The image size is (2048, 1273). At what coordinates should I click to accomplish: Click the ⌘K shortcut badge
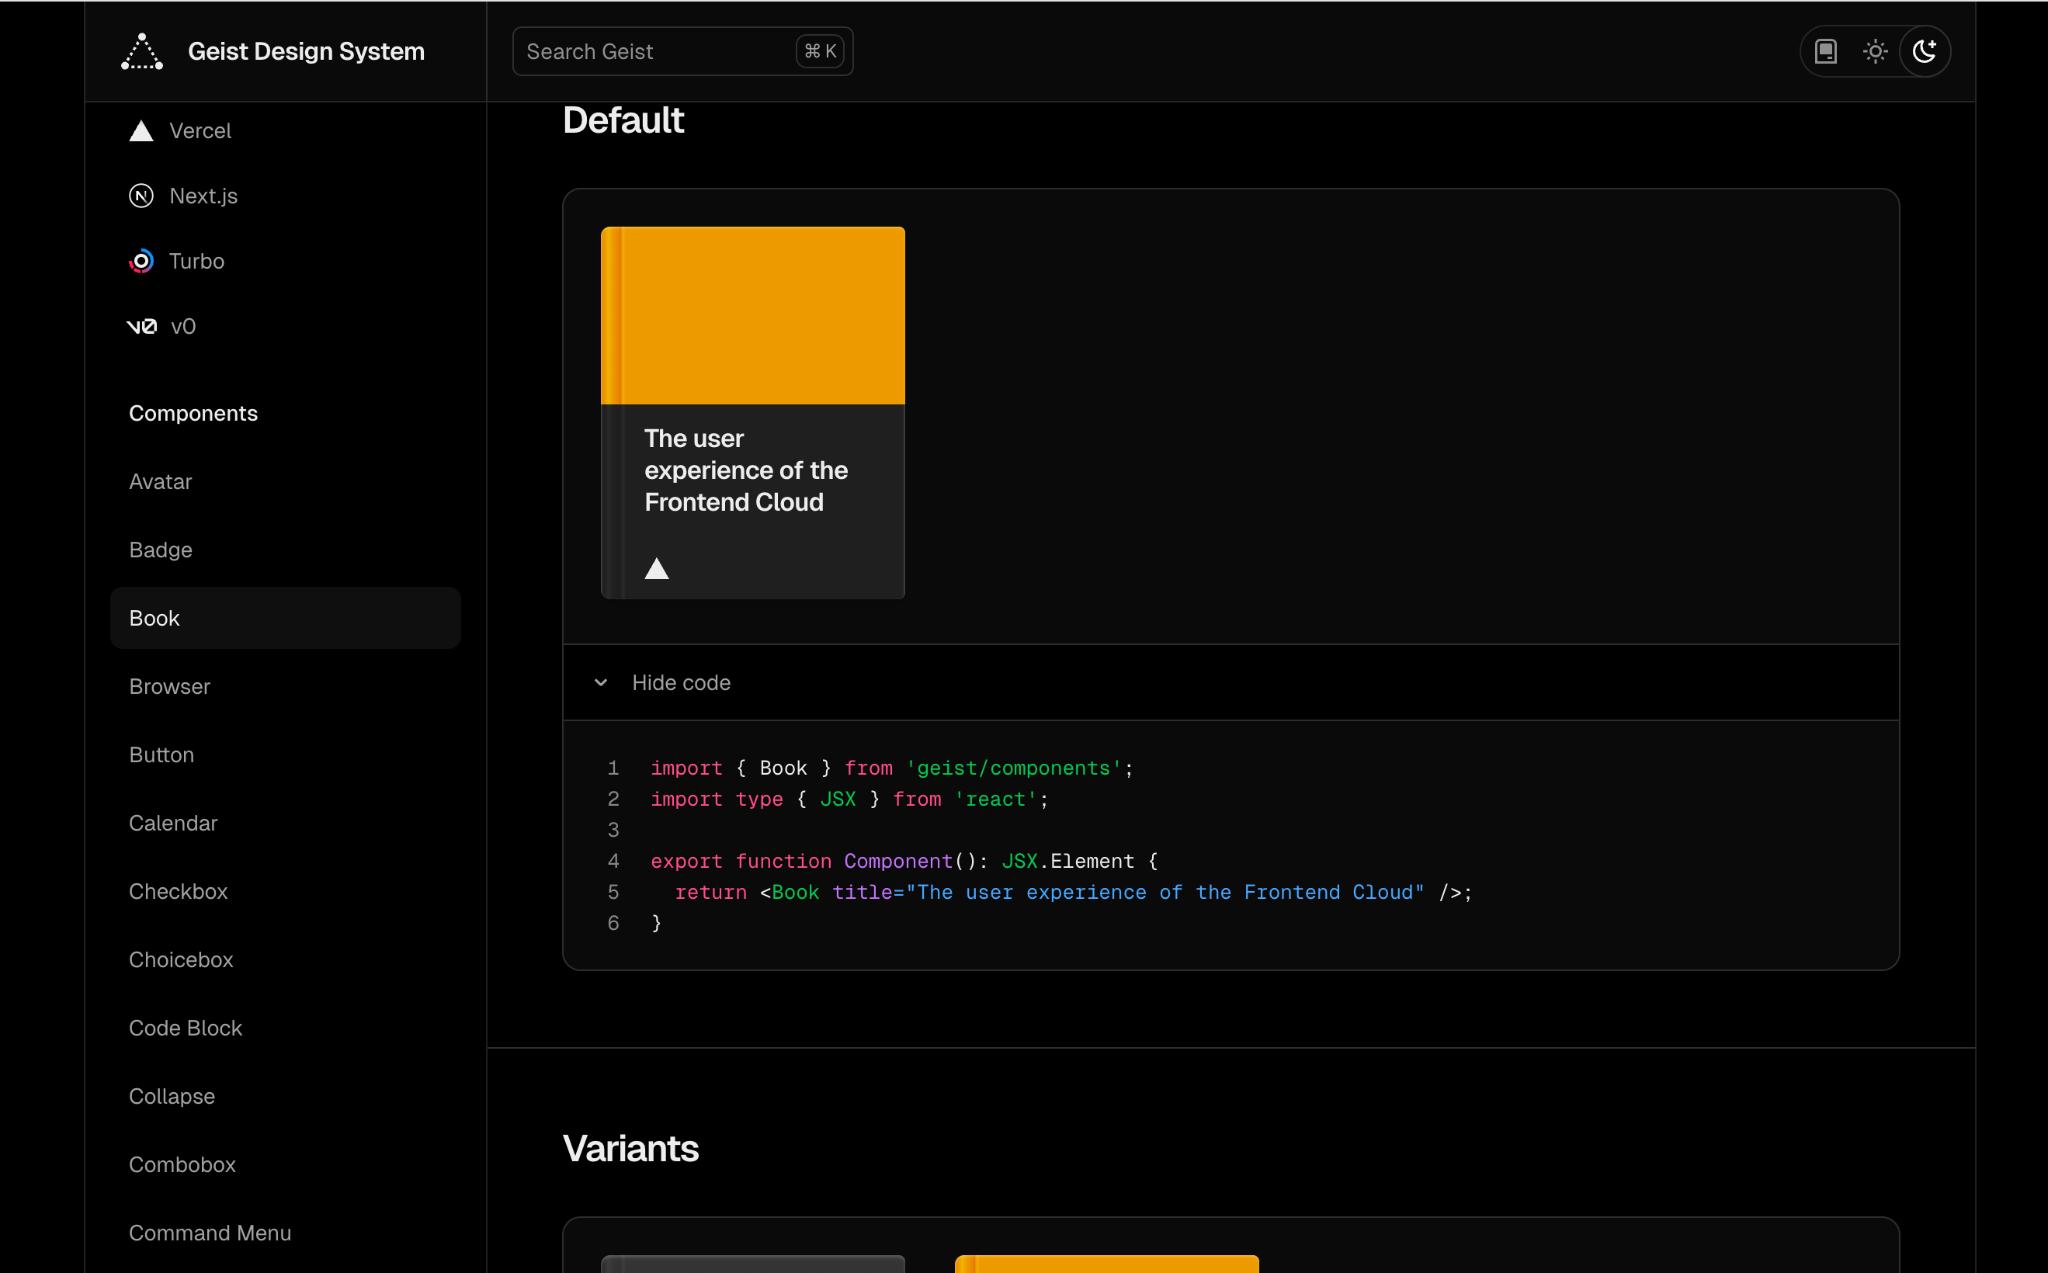click(x=820, y=51)
